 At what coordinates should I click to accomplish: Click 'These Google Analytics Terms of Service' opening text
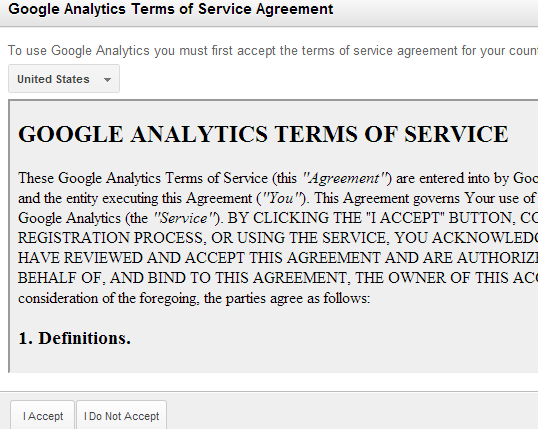pyautogui.click(x=143, y=178)
